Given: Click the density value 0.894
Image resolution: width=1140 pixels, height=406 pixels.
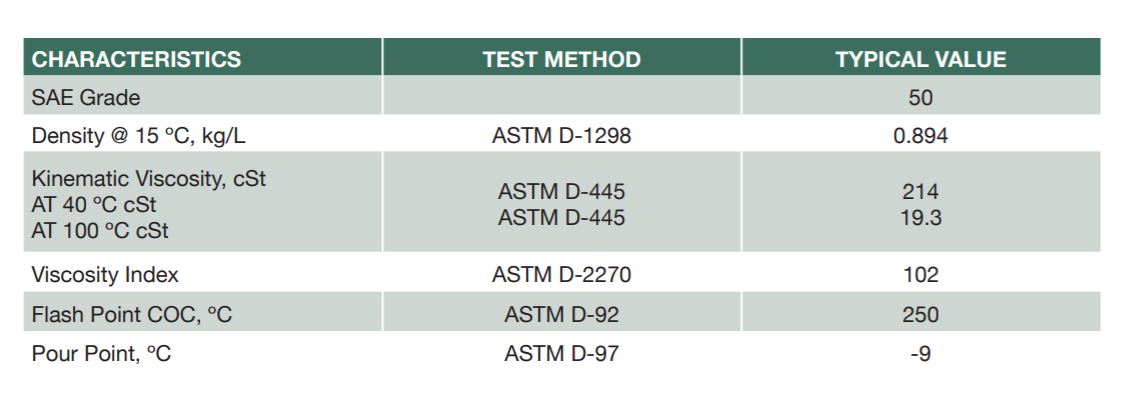Looking at the screenshot, I should [x=920, y=135].
